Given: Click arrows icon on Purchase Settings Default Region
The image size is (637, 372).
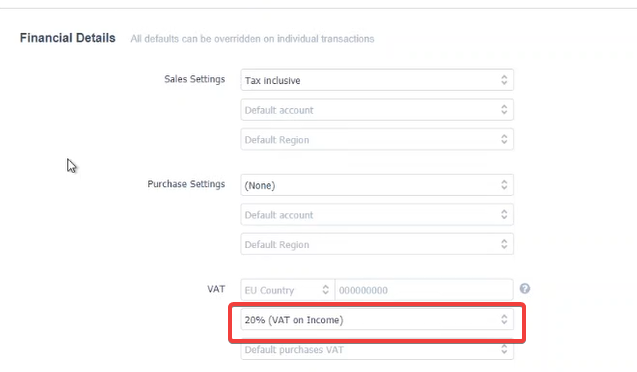Looking at the screenshot, I should (504, 244).
